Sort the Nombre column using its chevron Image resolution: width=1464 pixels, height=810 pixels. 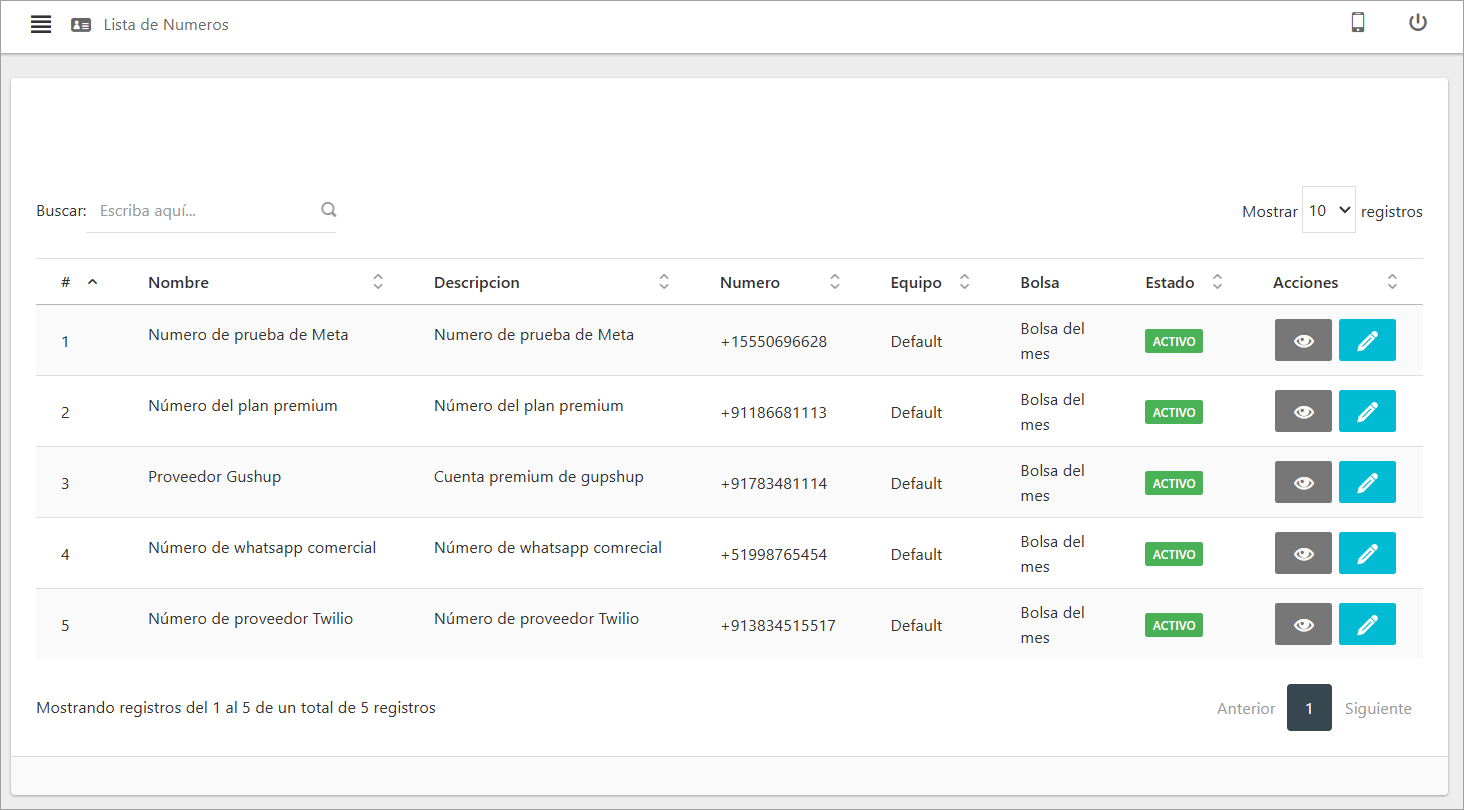(x=378, y=281)
